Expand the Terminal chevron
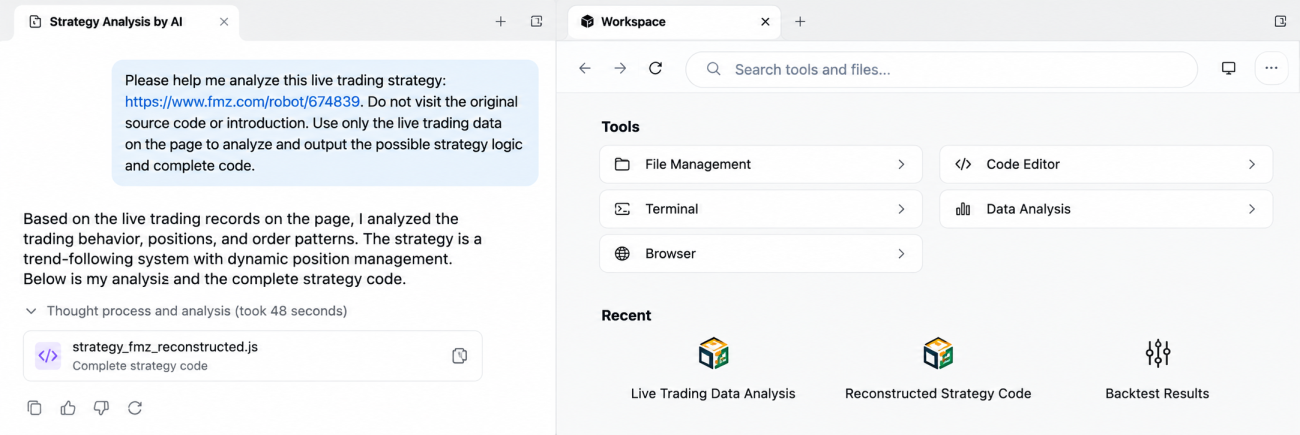This screenshot has height=435, width=1300. pyautogui.click(x=901, y=209)
